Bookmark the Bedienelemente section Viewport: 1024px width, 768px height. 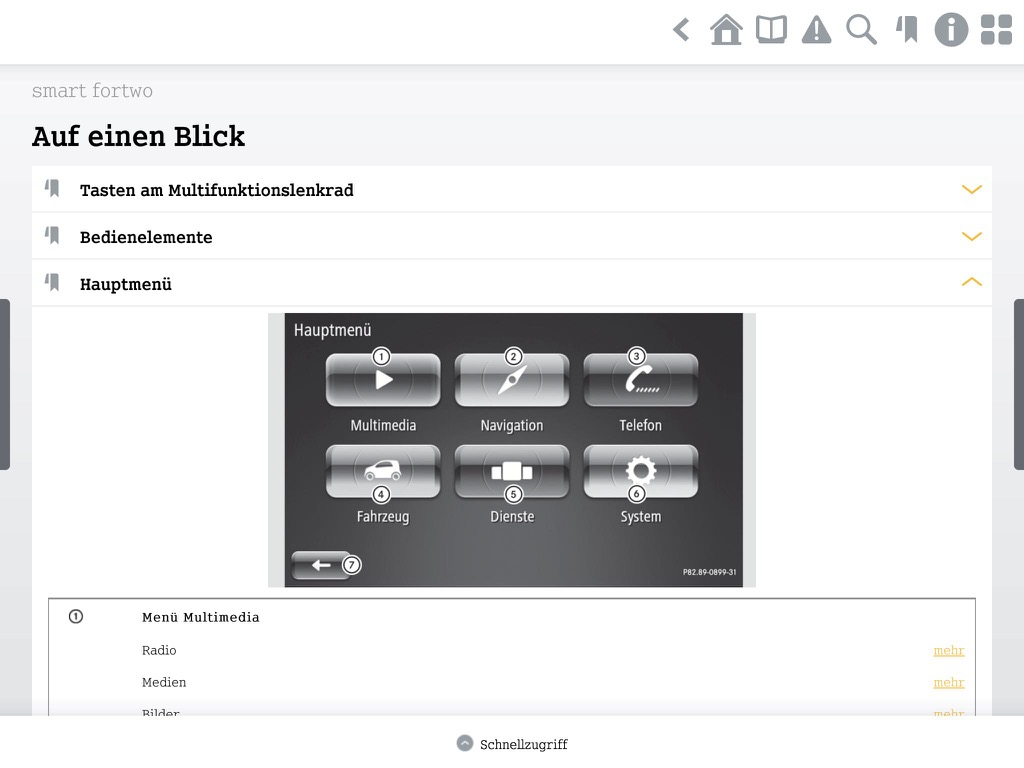(x=52, y=235)
